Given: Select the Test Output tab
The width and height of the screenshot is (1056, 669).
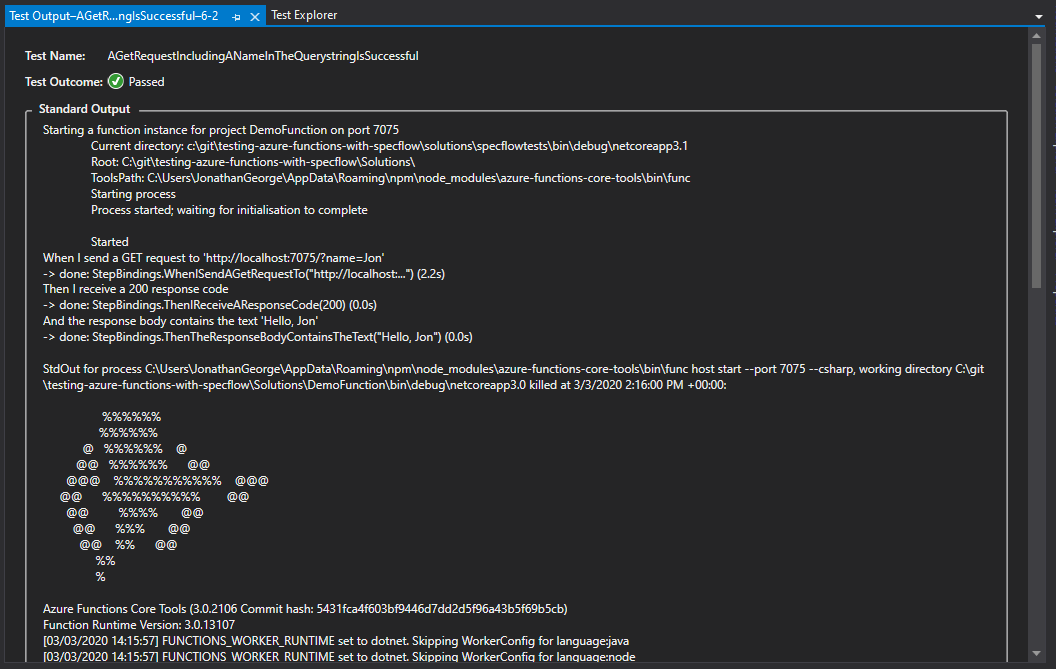Looking at the screenshot, I should tap(110, 15).
